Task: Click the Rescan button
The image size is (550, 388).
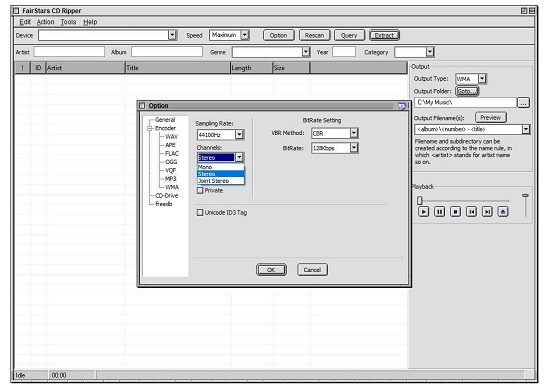Action: pyautogui.click(x=314, y=35)
